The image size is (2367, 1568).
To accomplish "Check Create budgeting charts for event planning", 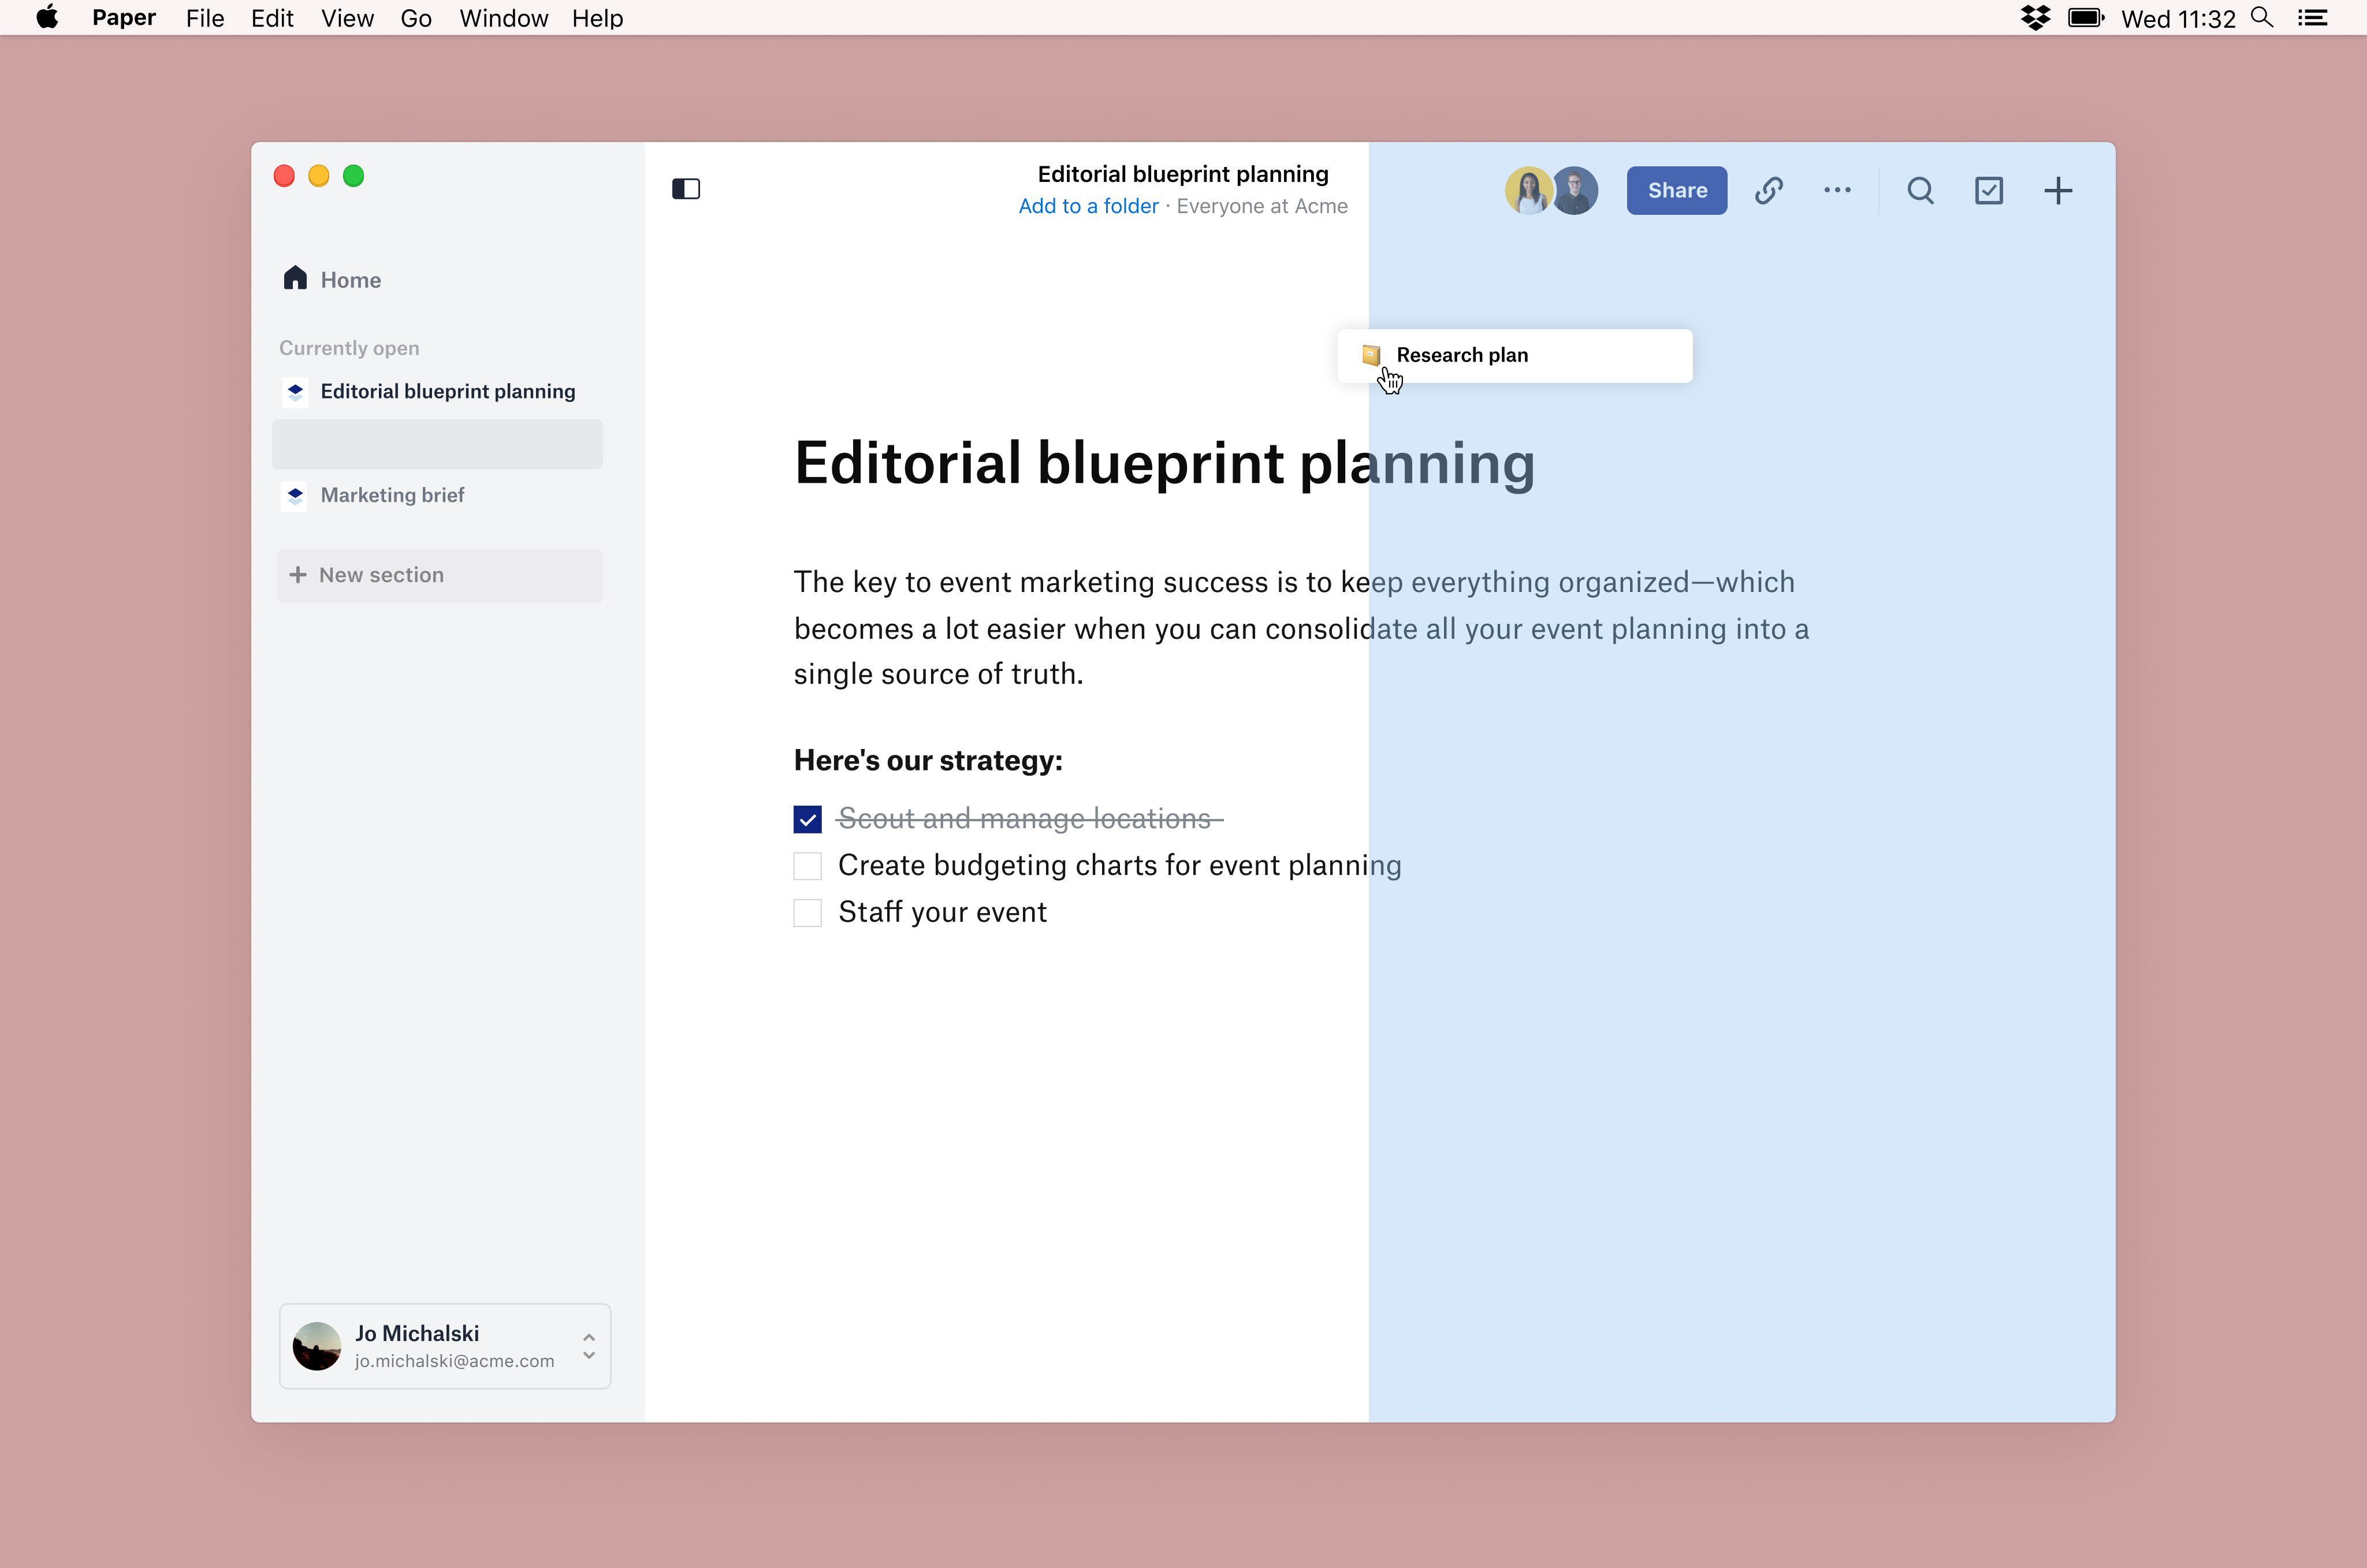I will (x=807, y=866).
